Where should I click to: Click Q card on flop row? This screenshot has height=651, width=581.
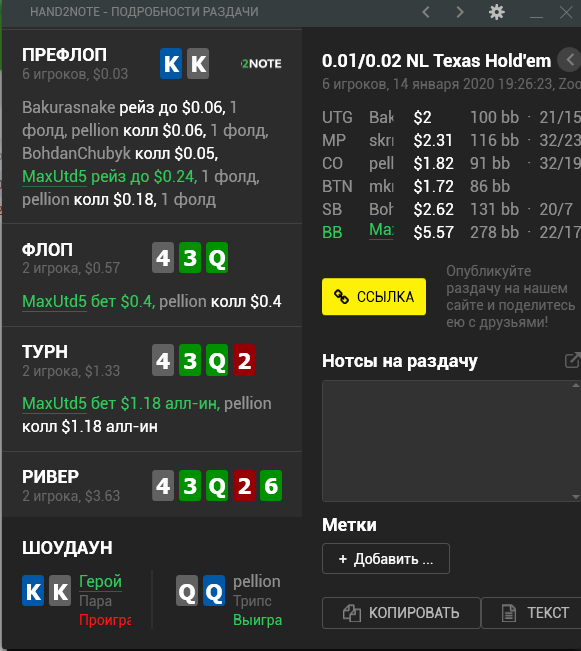(x=217, y=258)
